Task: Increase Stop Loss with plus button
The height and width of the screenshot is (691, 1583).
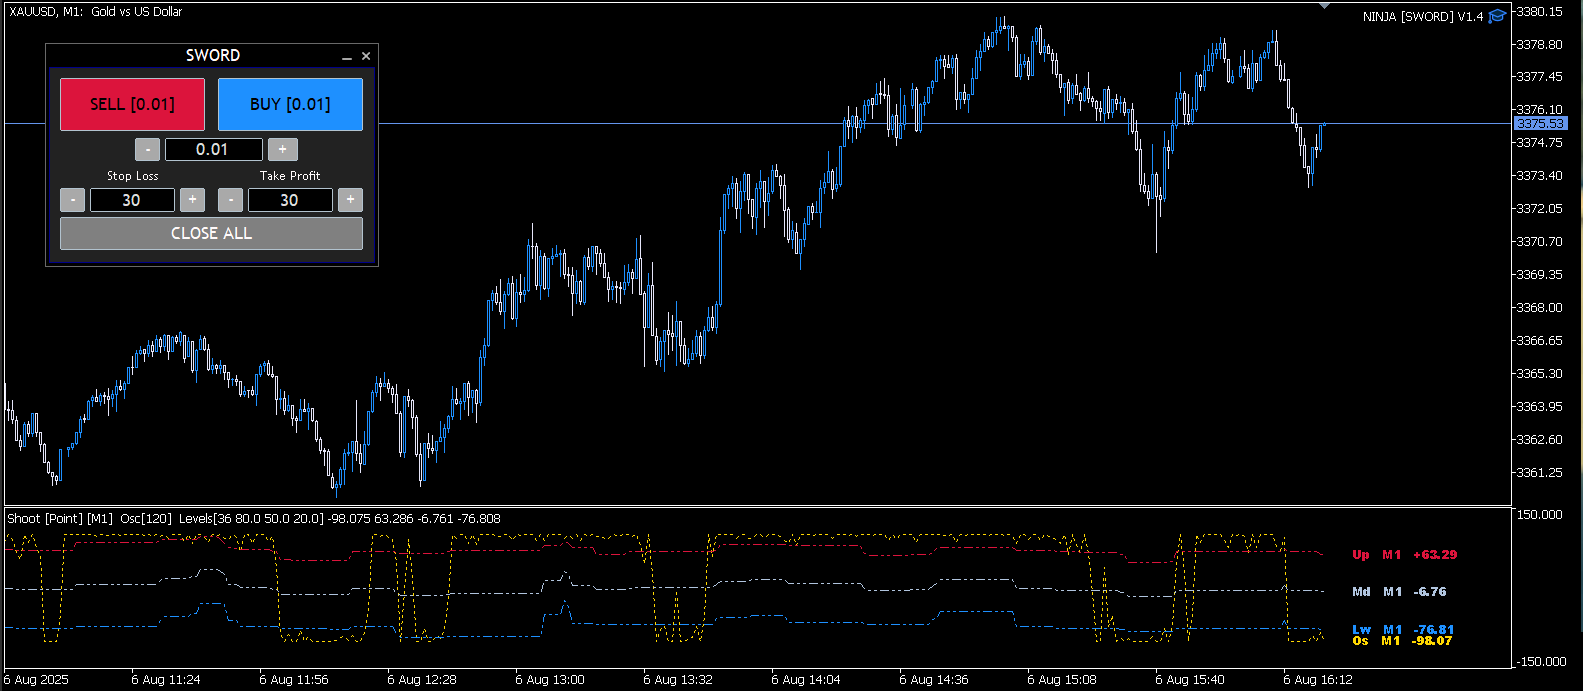Action: [x=192, y=200]
